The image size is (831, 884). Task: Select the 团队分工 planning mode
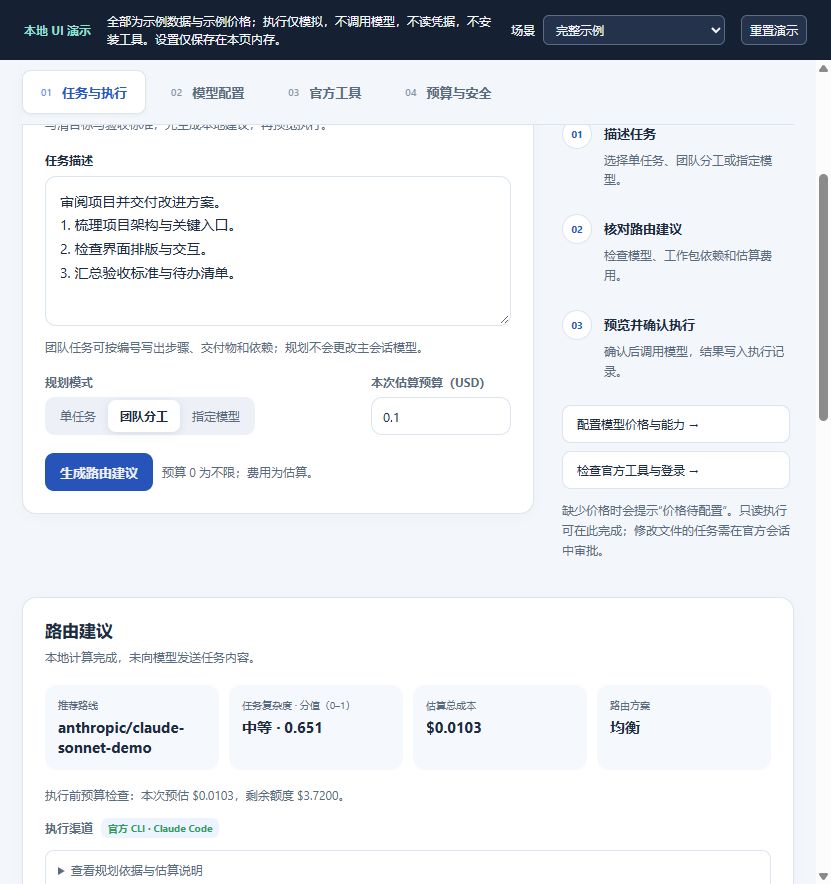point(144,416)
